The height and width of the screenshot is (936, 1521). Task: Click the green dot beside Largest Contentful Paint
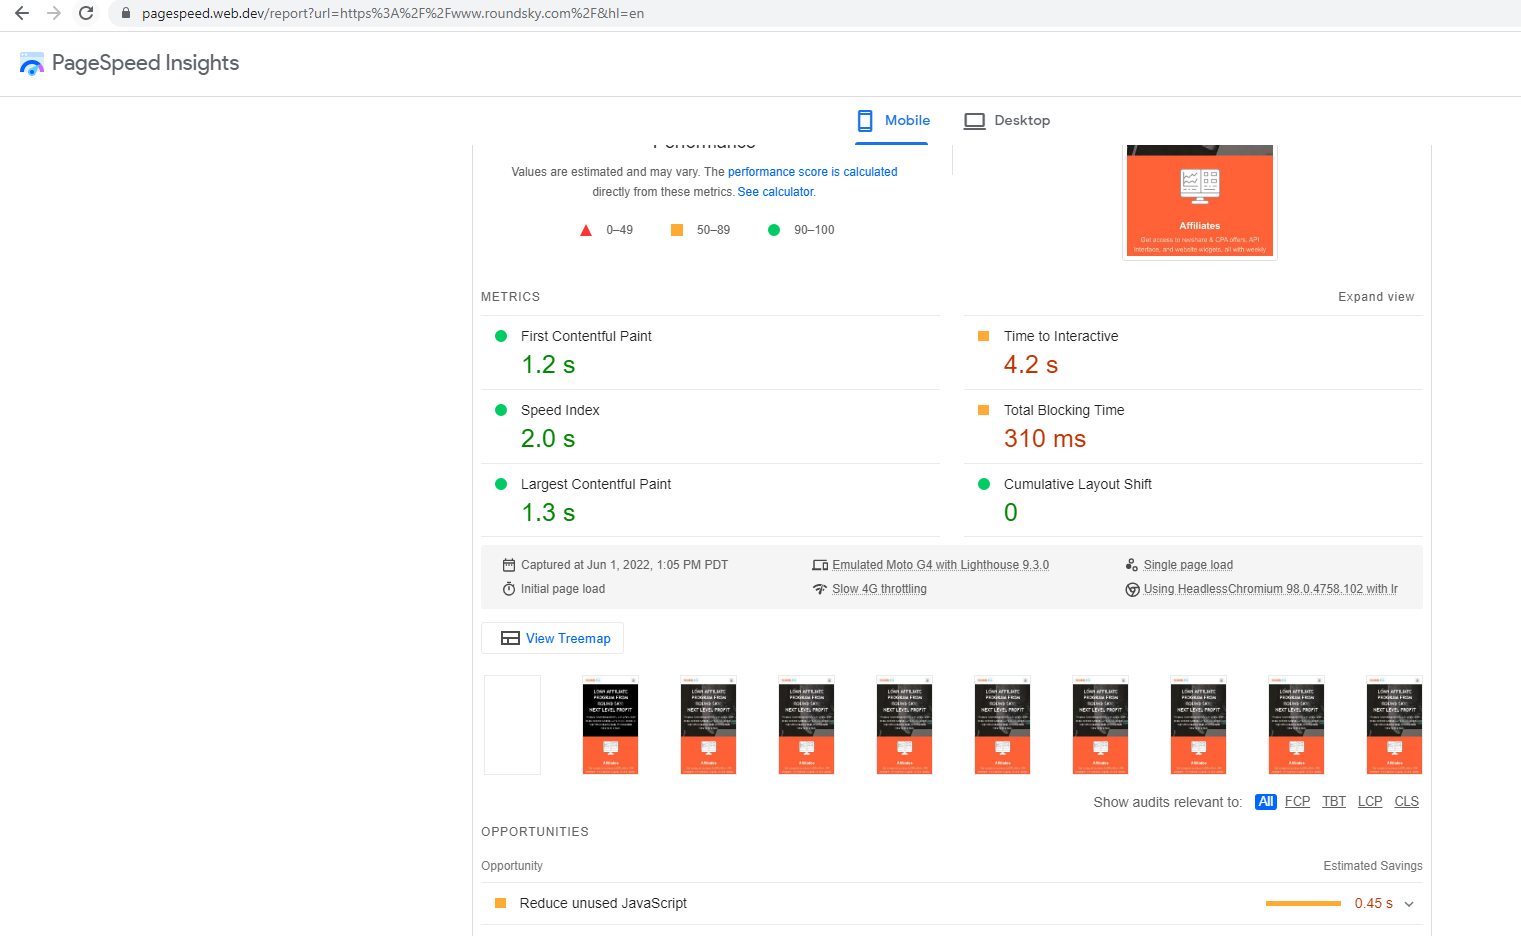tap(501, 484)
